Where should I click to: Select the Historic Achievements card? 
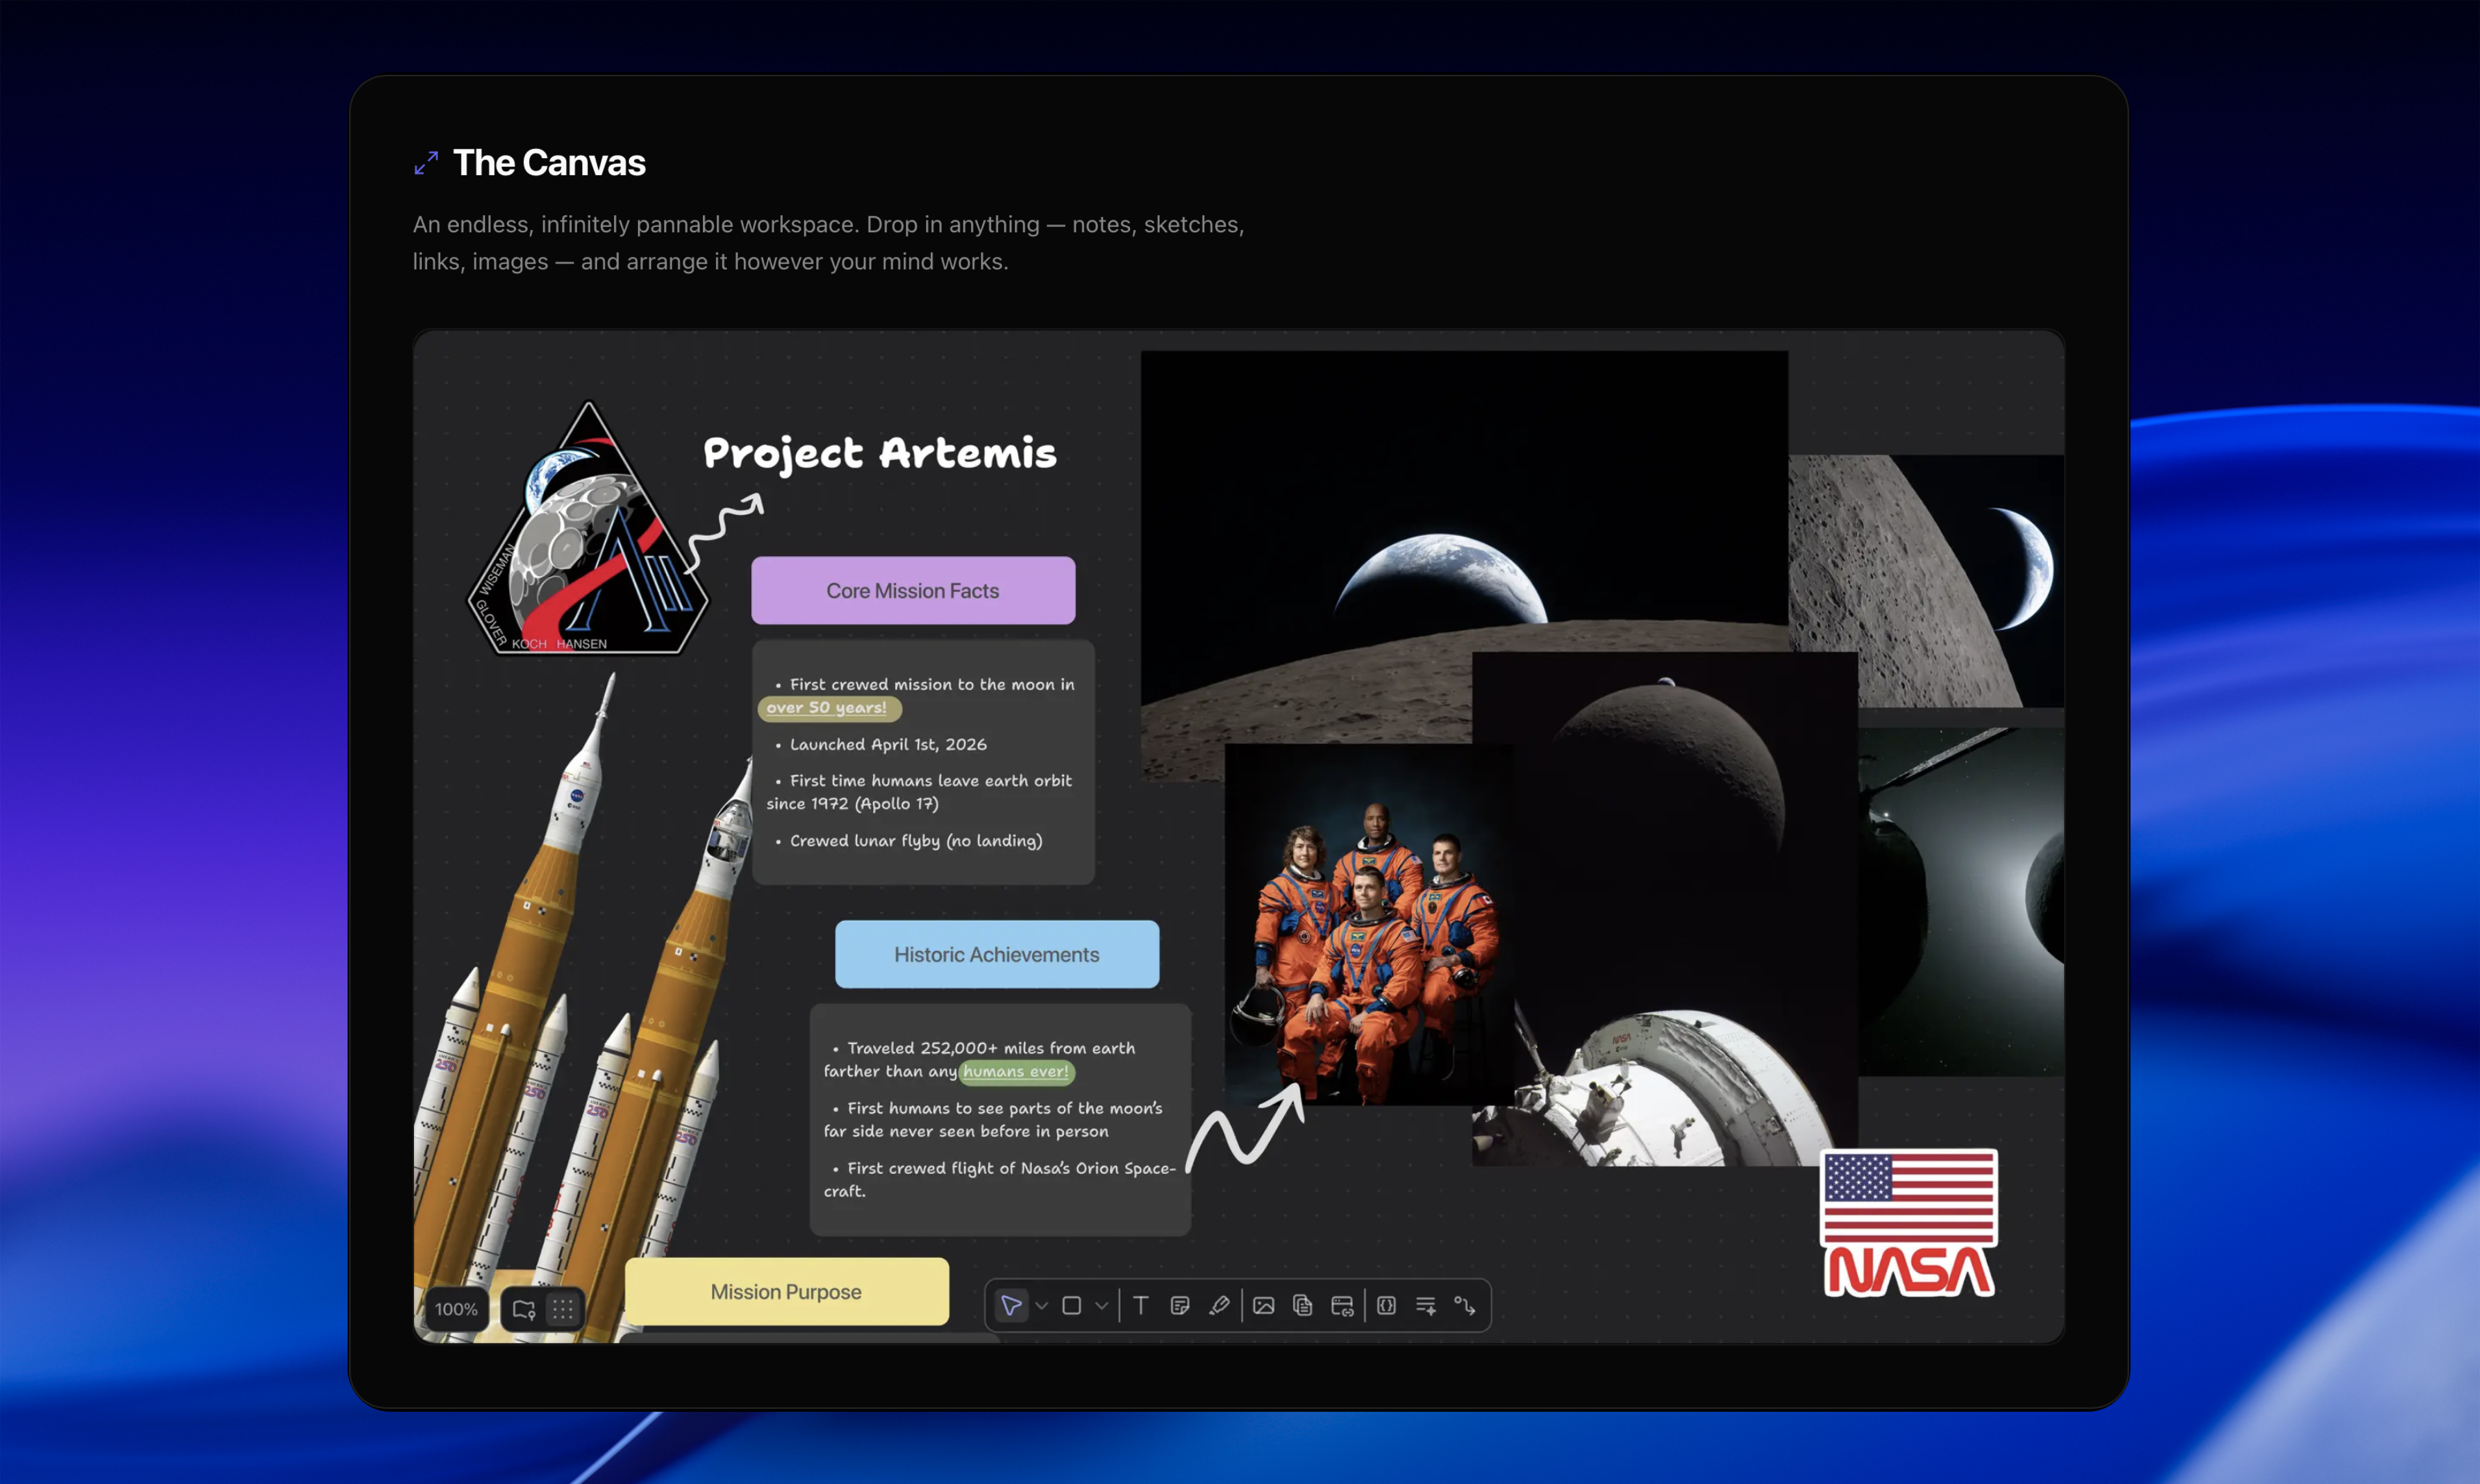point(997,955)
